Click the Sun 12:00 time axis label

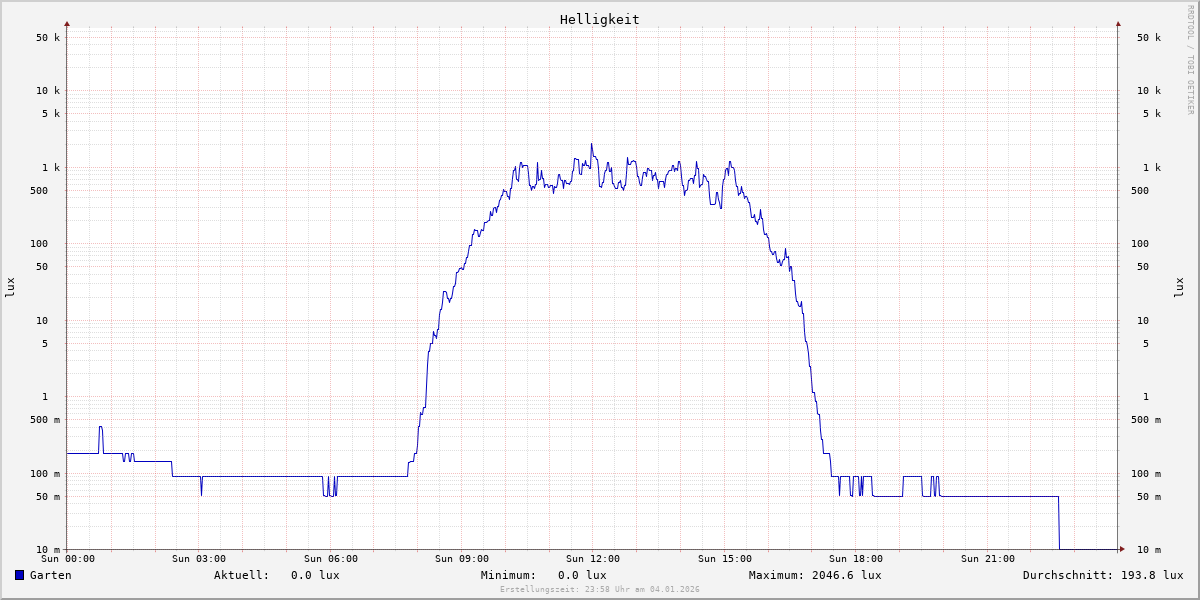(x=593, y=559)
